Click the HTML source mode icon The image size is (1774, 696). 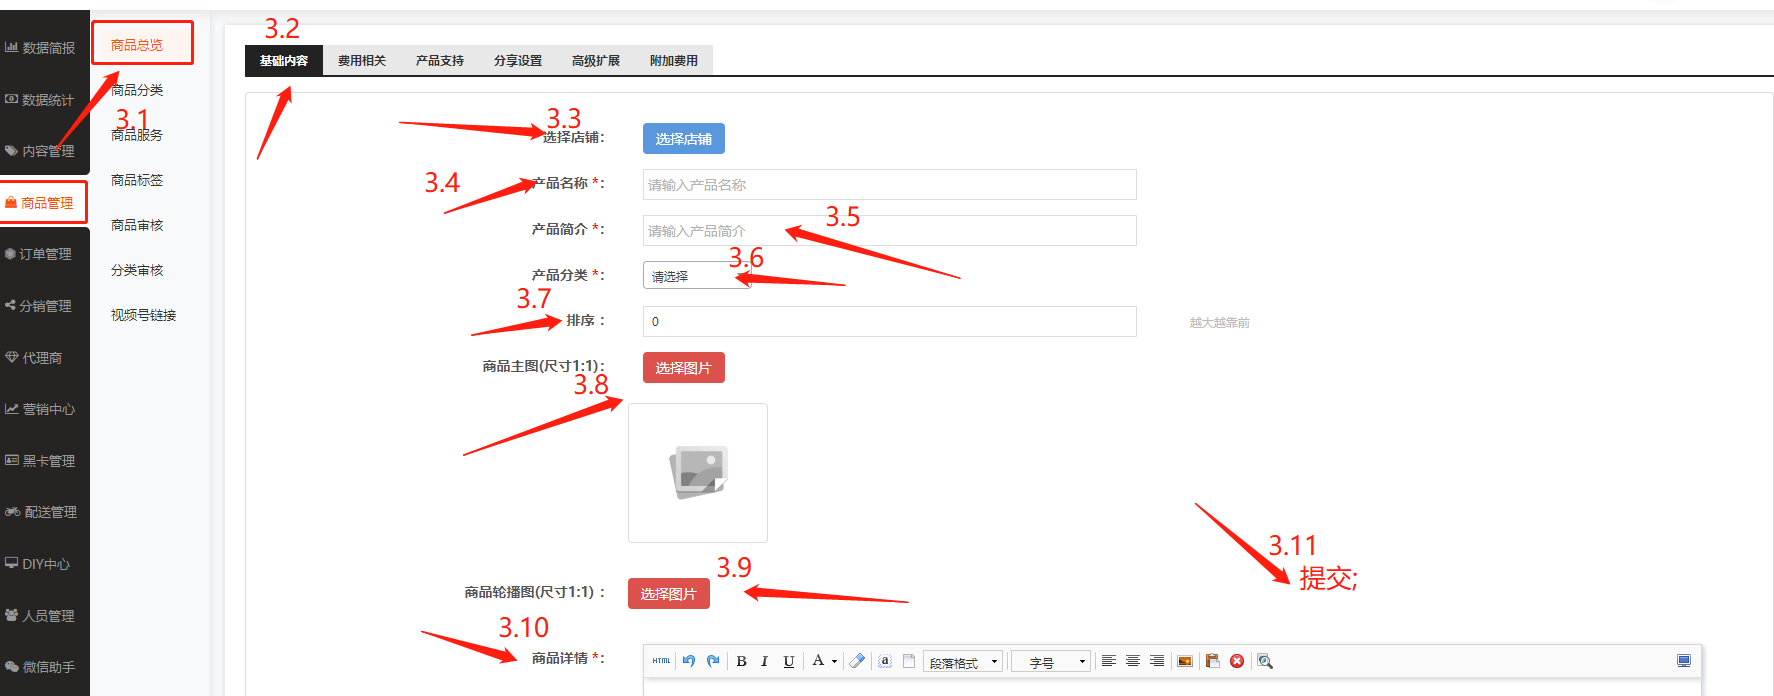(661, 661)
